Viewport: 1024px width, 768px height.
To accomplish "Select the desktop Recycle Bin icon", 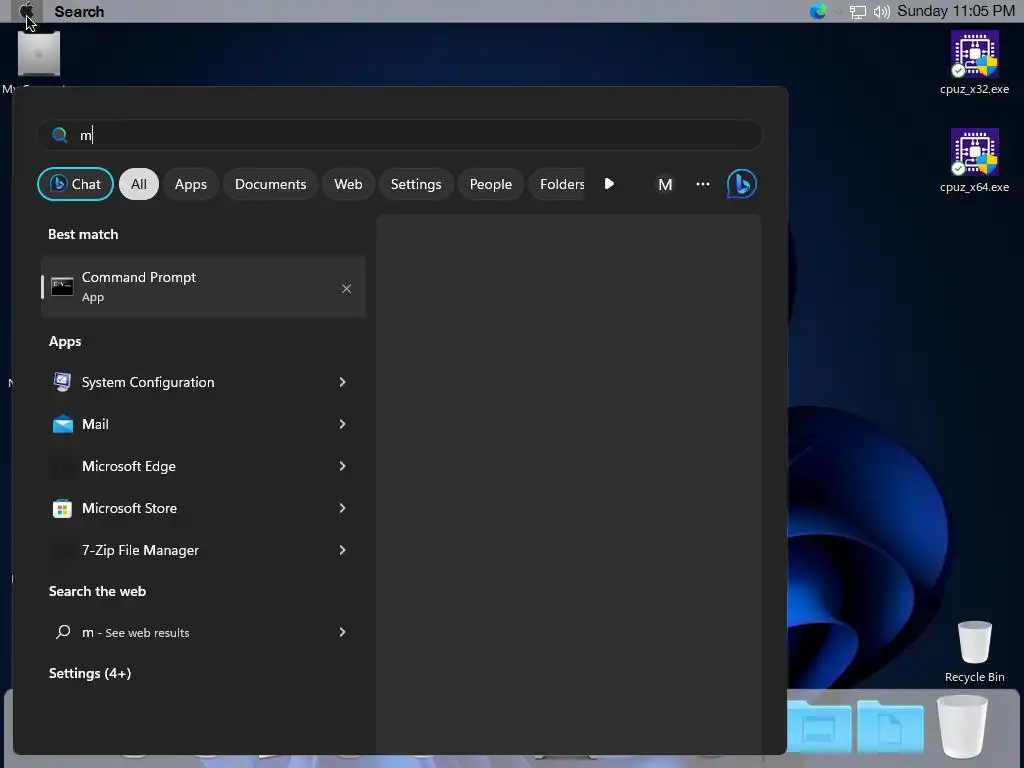I will pos(974,651).
